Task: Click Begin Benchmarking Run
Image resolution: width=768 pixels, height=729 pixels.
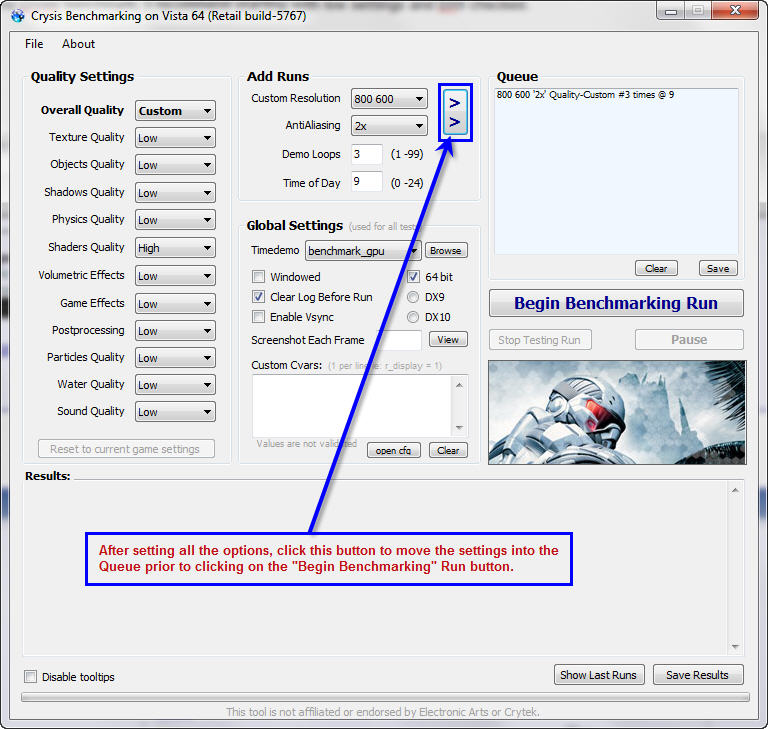Action: (616, 303)
